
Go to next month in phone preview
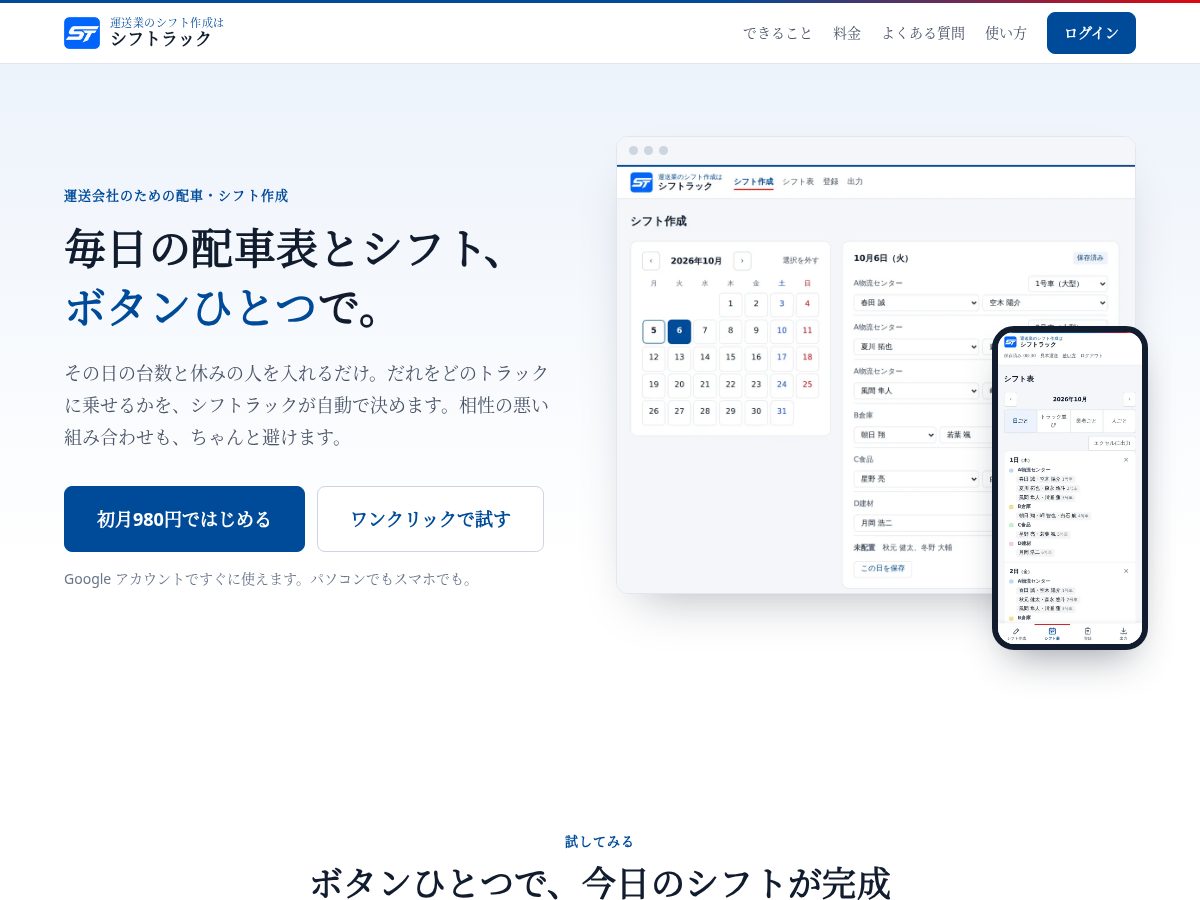coord(1129,399)
